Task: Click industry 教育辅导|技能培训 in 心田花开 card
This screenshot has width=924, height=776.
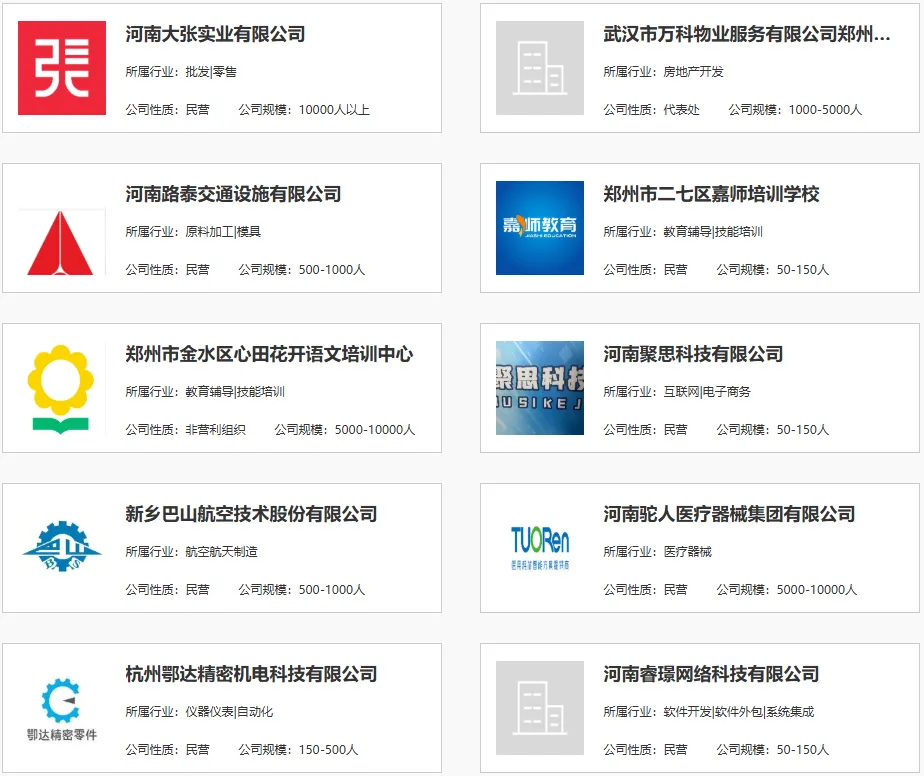Action: click(x=235, y=392)
